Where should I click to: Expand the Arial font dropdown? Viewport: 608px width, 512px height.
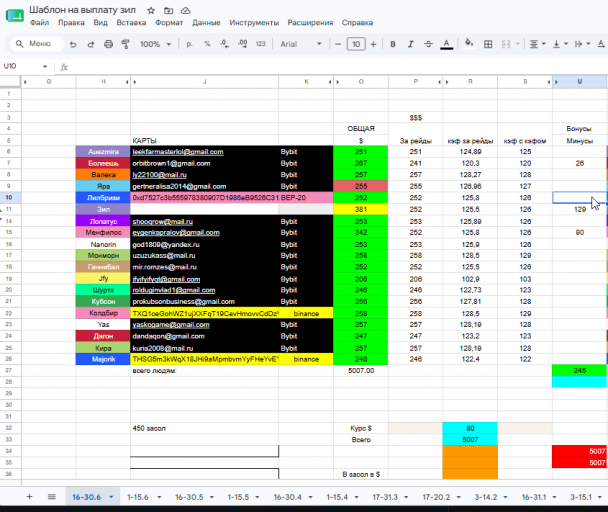pos(301,44)
